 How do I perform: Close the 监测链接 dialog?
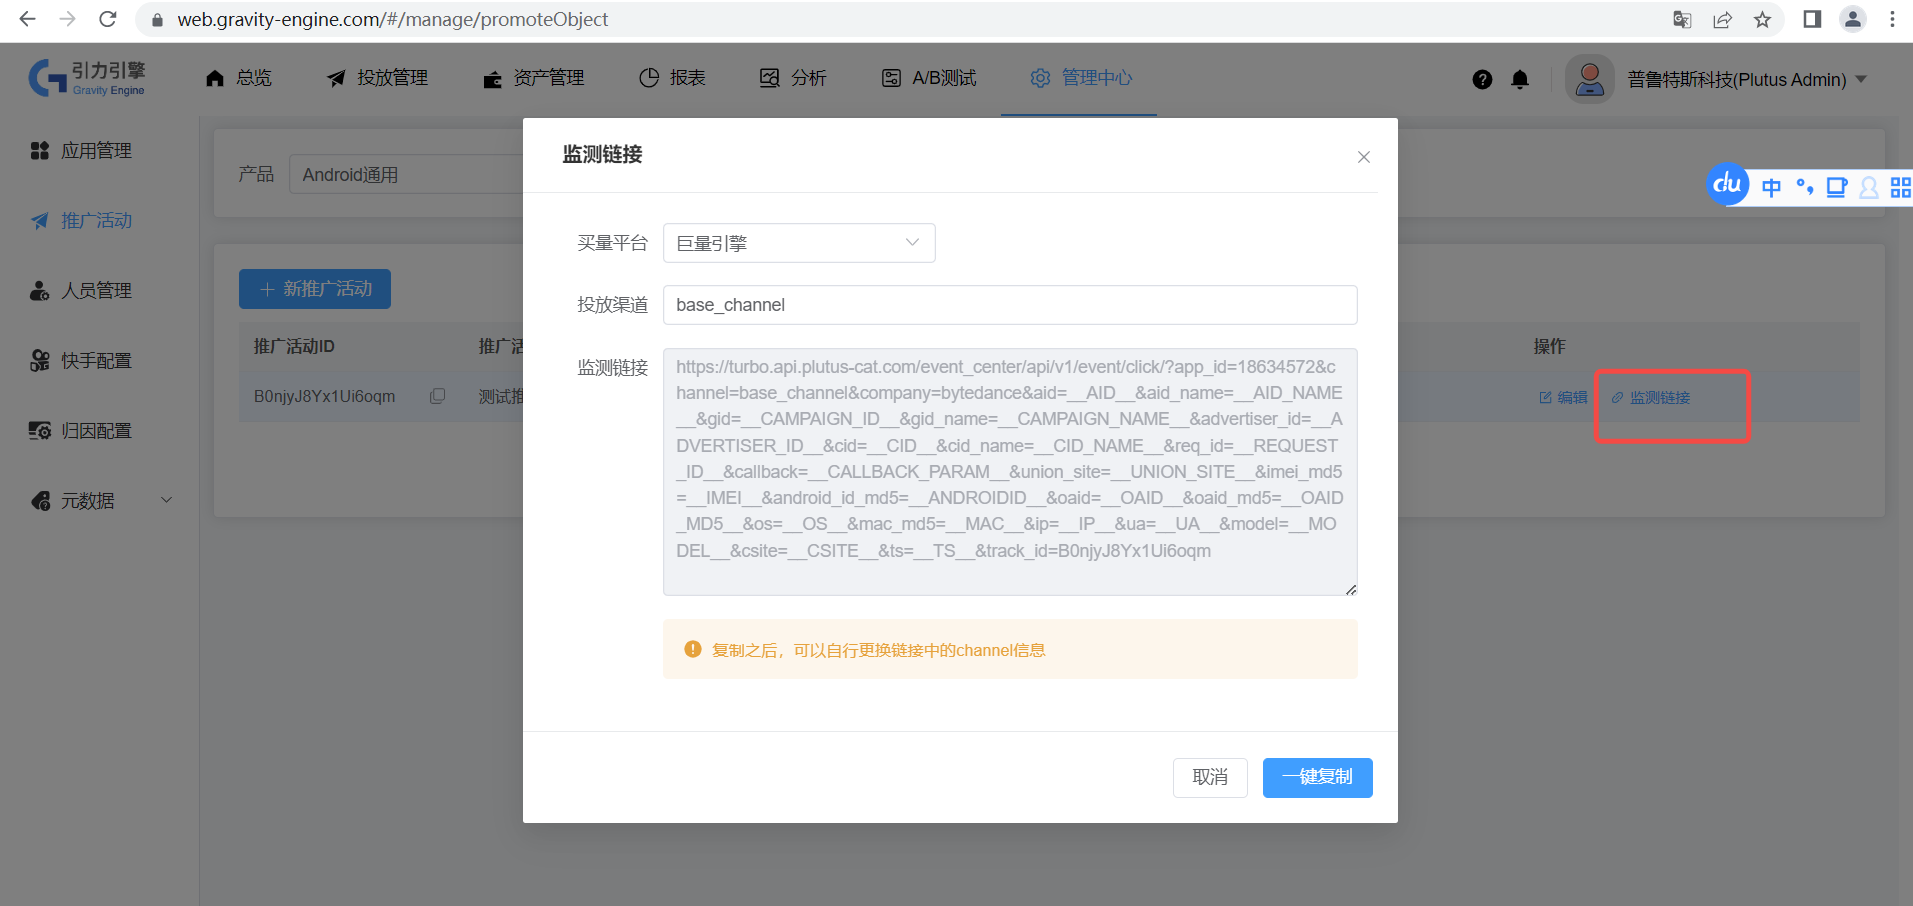click(1363, 157)
